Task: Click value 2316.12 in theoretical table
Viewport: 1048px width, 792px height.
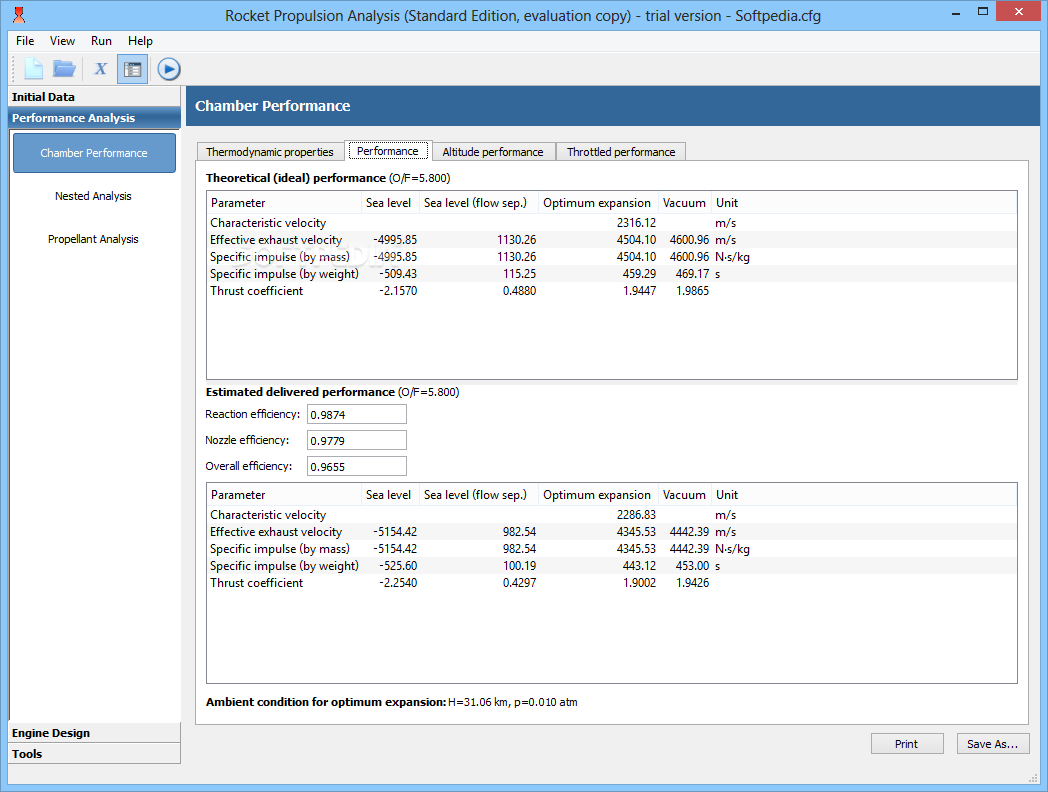Action: (636, 223)
